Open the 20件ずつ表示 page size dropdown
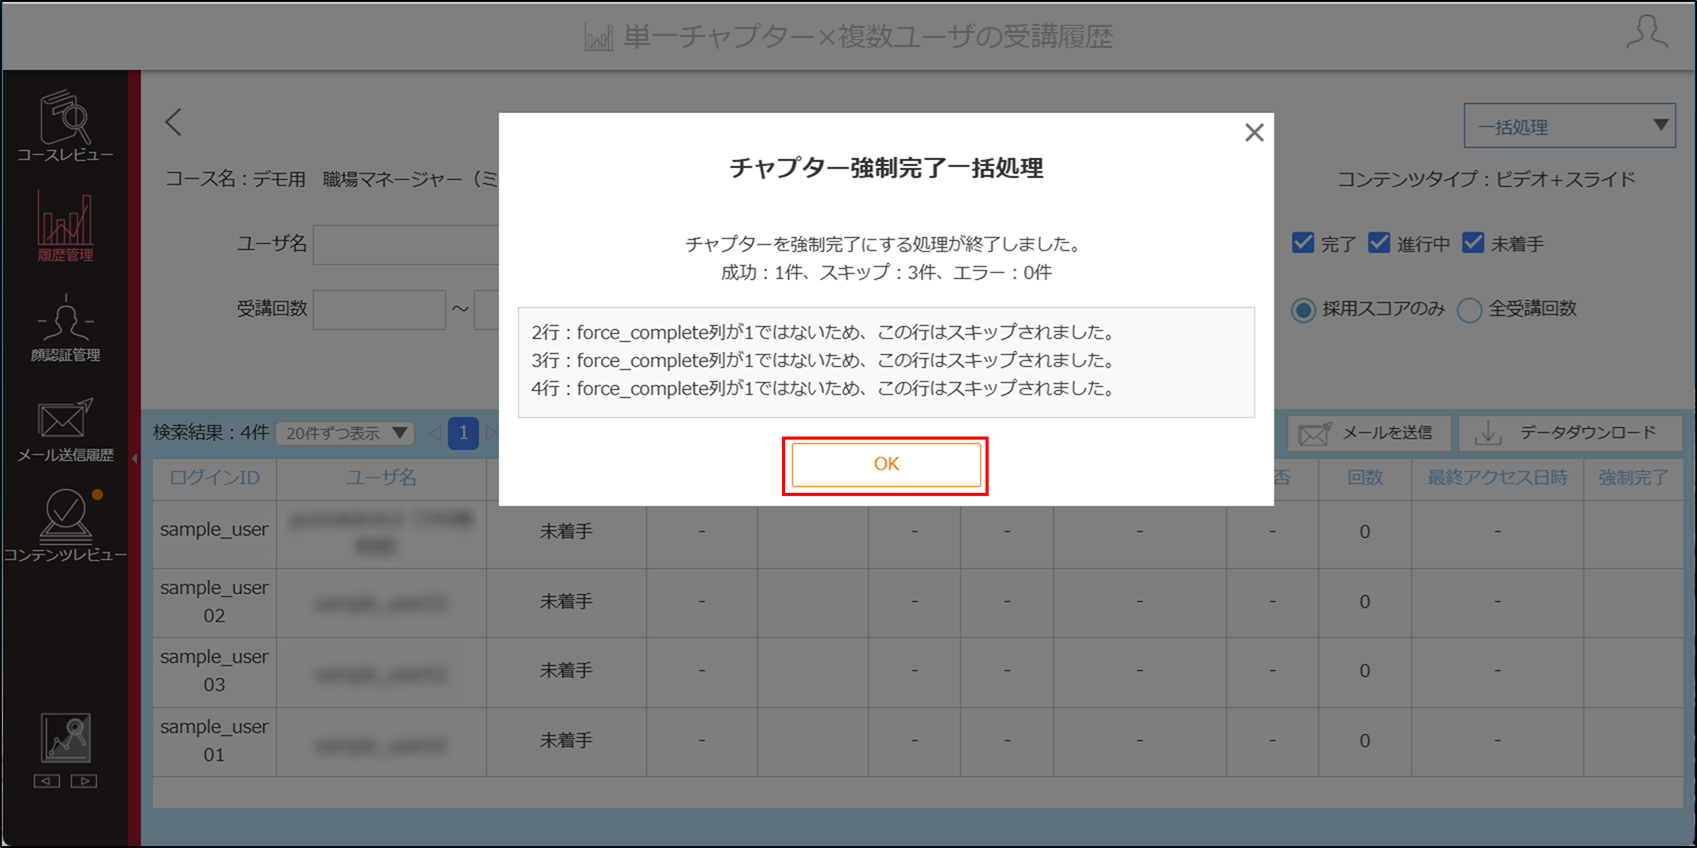This screenshot has width=1697, height=848. 345,433
